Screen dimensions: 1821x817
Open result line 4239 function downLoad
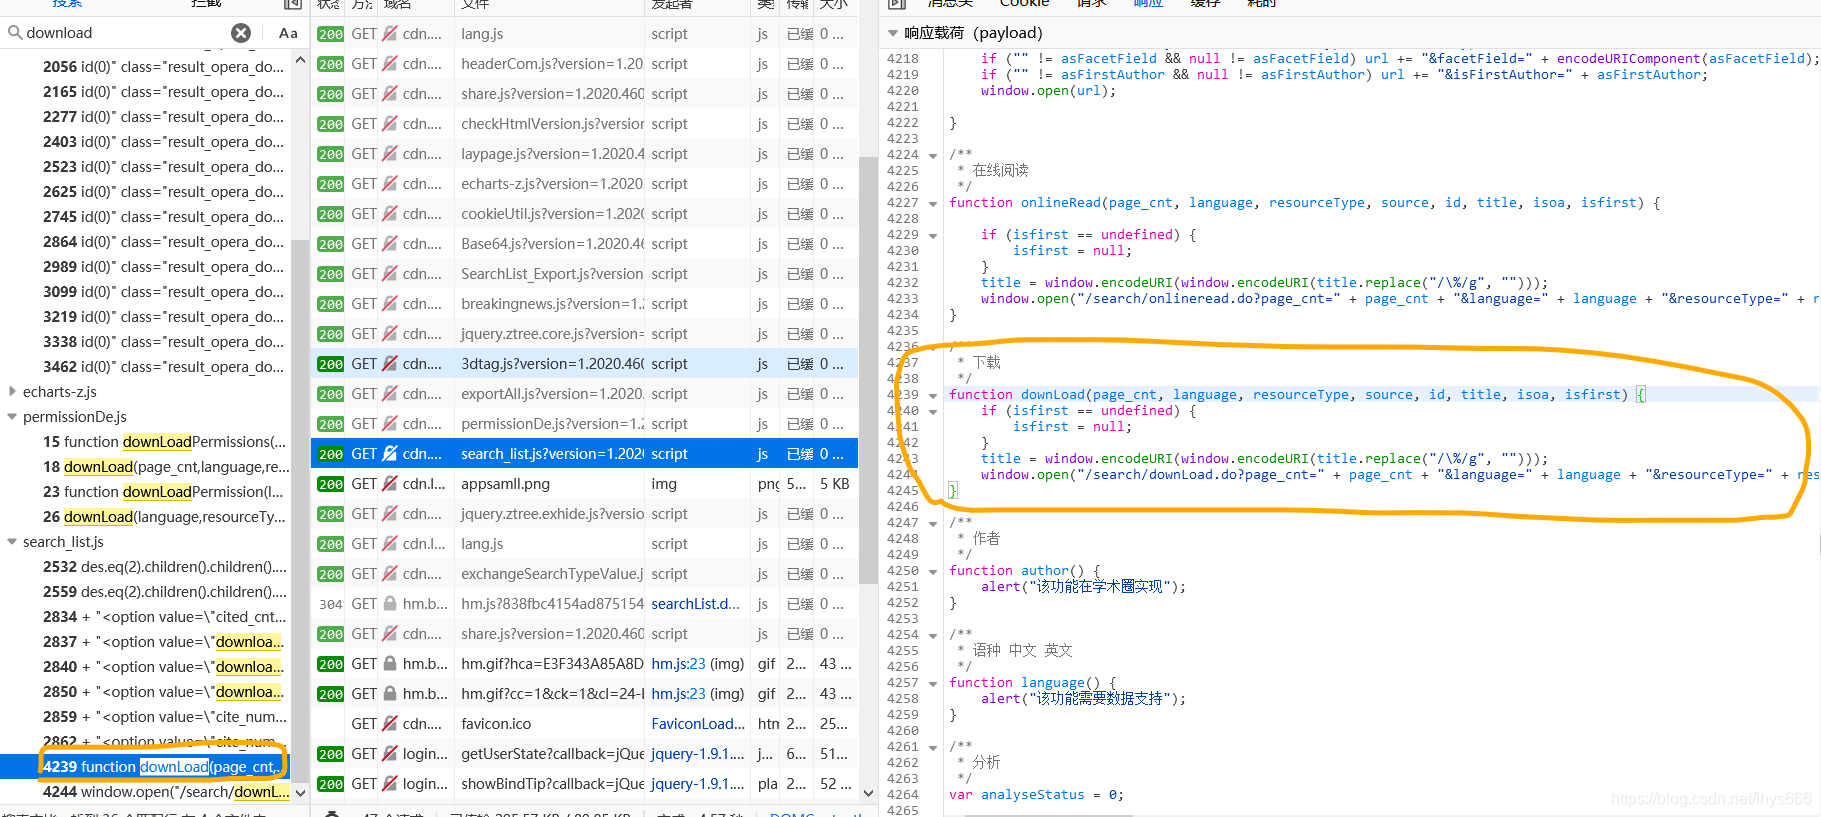point(146,767)
